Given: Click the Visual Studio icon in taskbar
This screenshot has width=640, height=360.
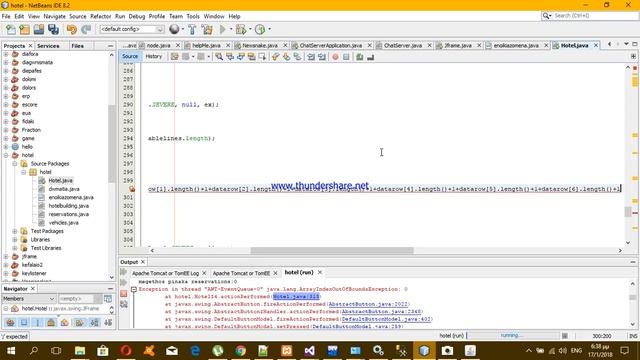Looking at the screenshot, I should 309,351.
